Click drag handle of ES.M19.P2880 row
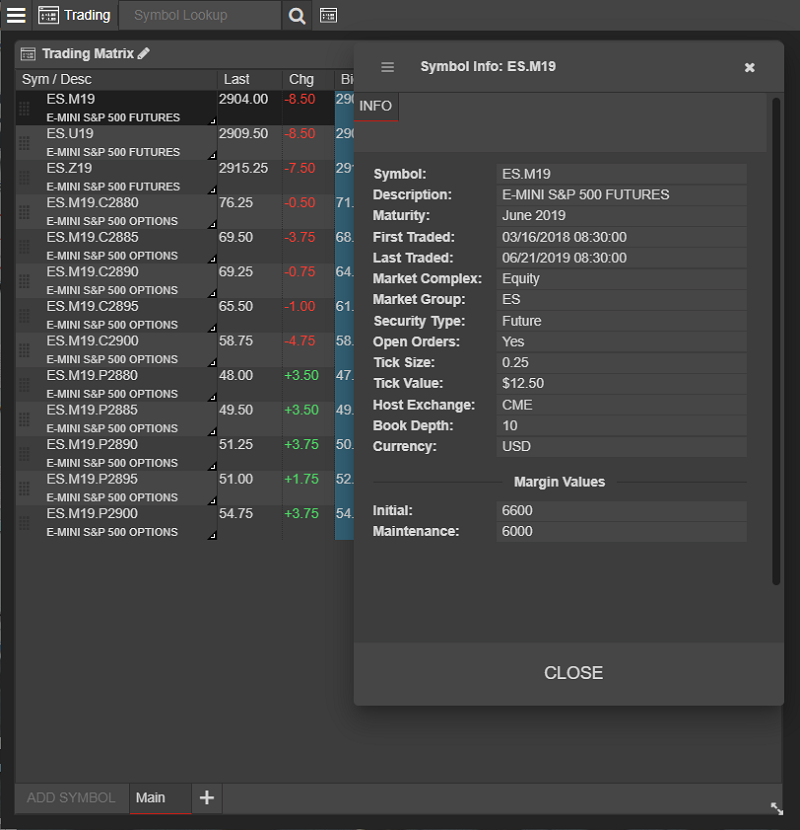800x830 pixels. 24,384
